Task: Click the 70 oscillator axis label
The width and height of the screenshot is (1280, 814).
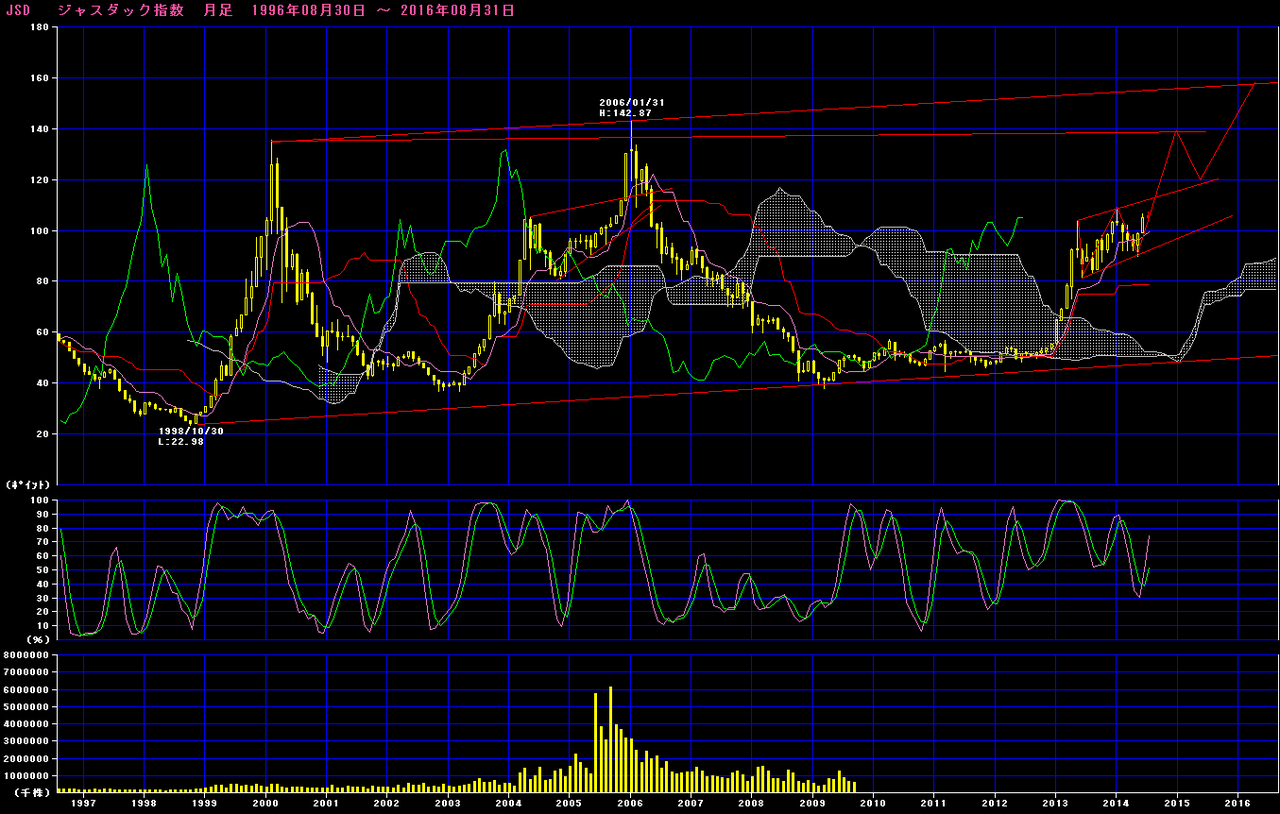Action: (44, 542)
